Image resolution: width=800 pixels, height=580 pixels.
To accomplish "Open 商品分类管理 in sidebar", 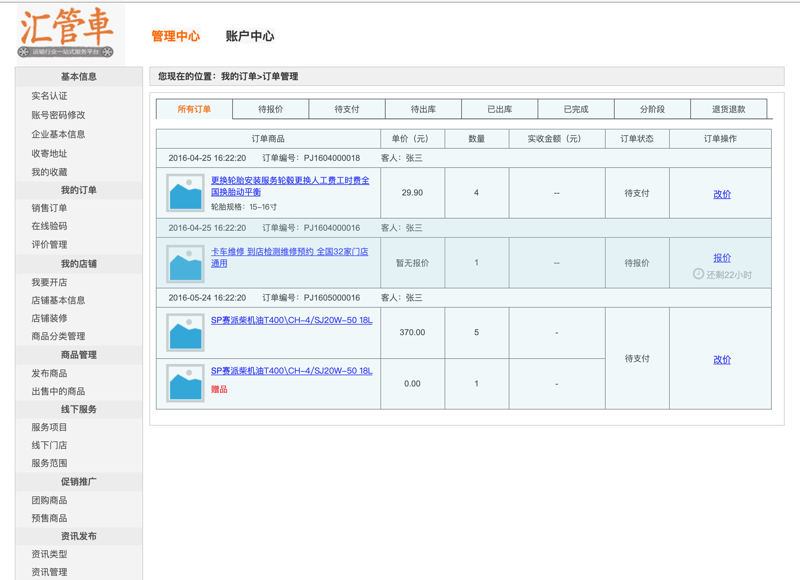I will click(x=58, y=336).
